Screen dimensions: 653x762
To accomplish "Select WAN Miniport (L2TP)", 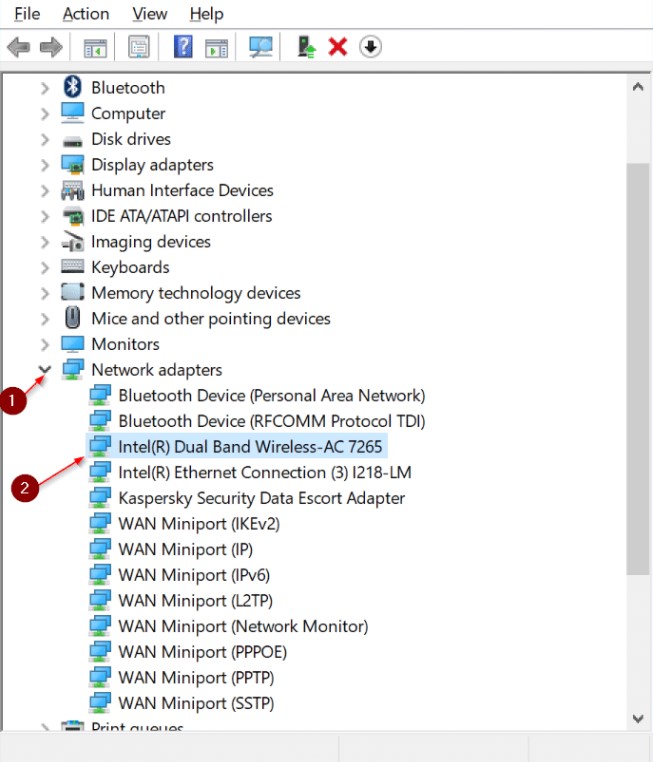I will pos(195,601).
